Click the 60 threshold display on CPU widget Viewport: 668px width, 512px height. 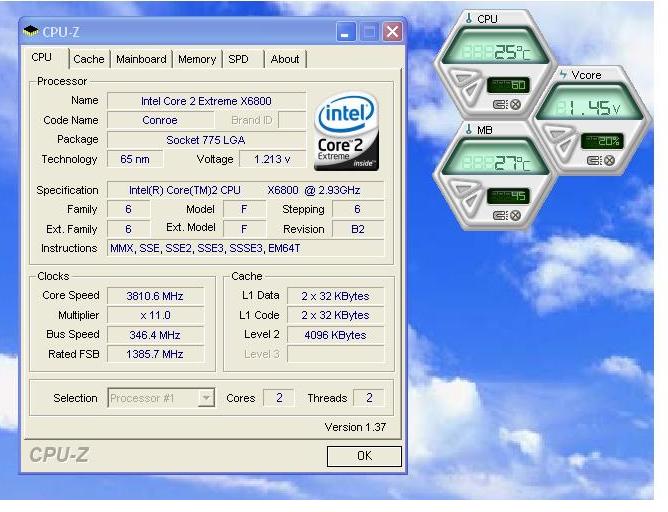click(508, 85)
